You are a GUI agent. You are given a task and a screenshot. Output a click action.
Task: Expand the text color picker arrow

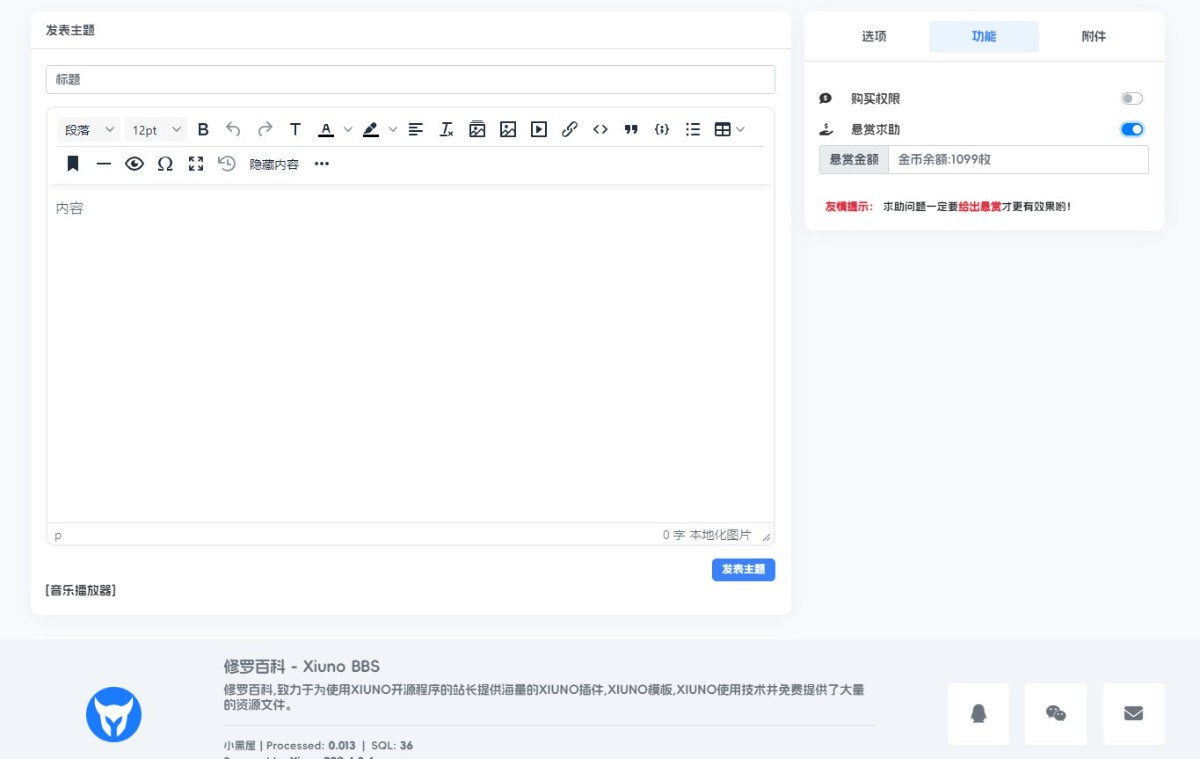pos(348,129)
